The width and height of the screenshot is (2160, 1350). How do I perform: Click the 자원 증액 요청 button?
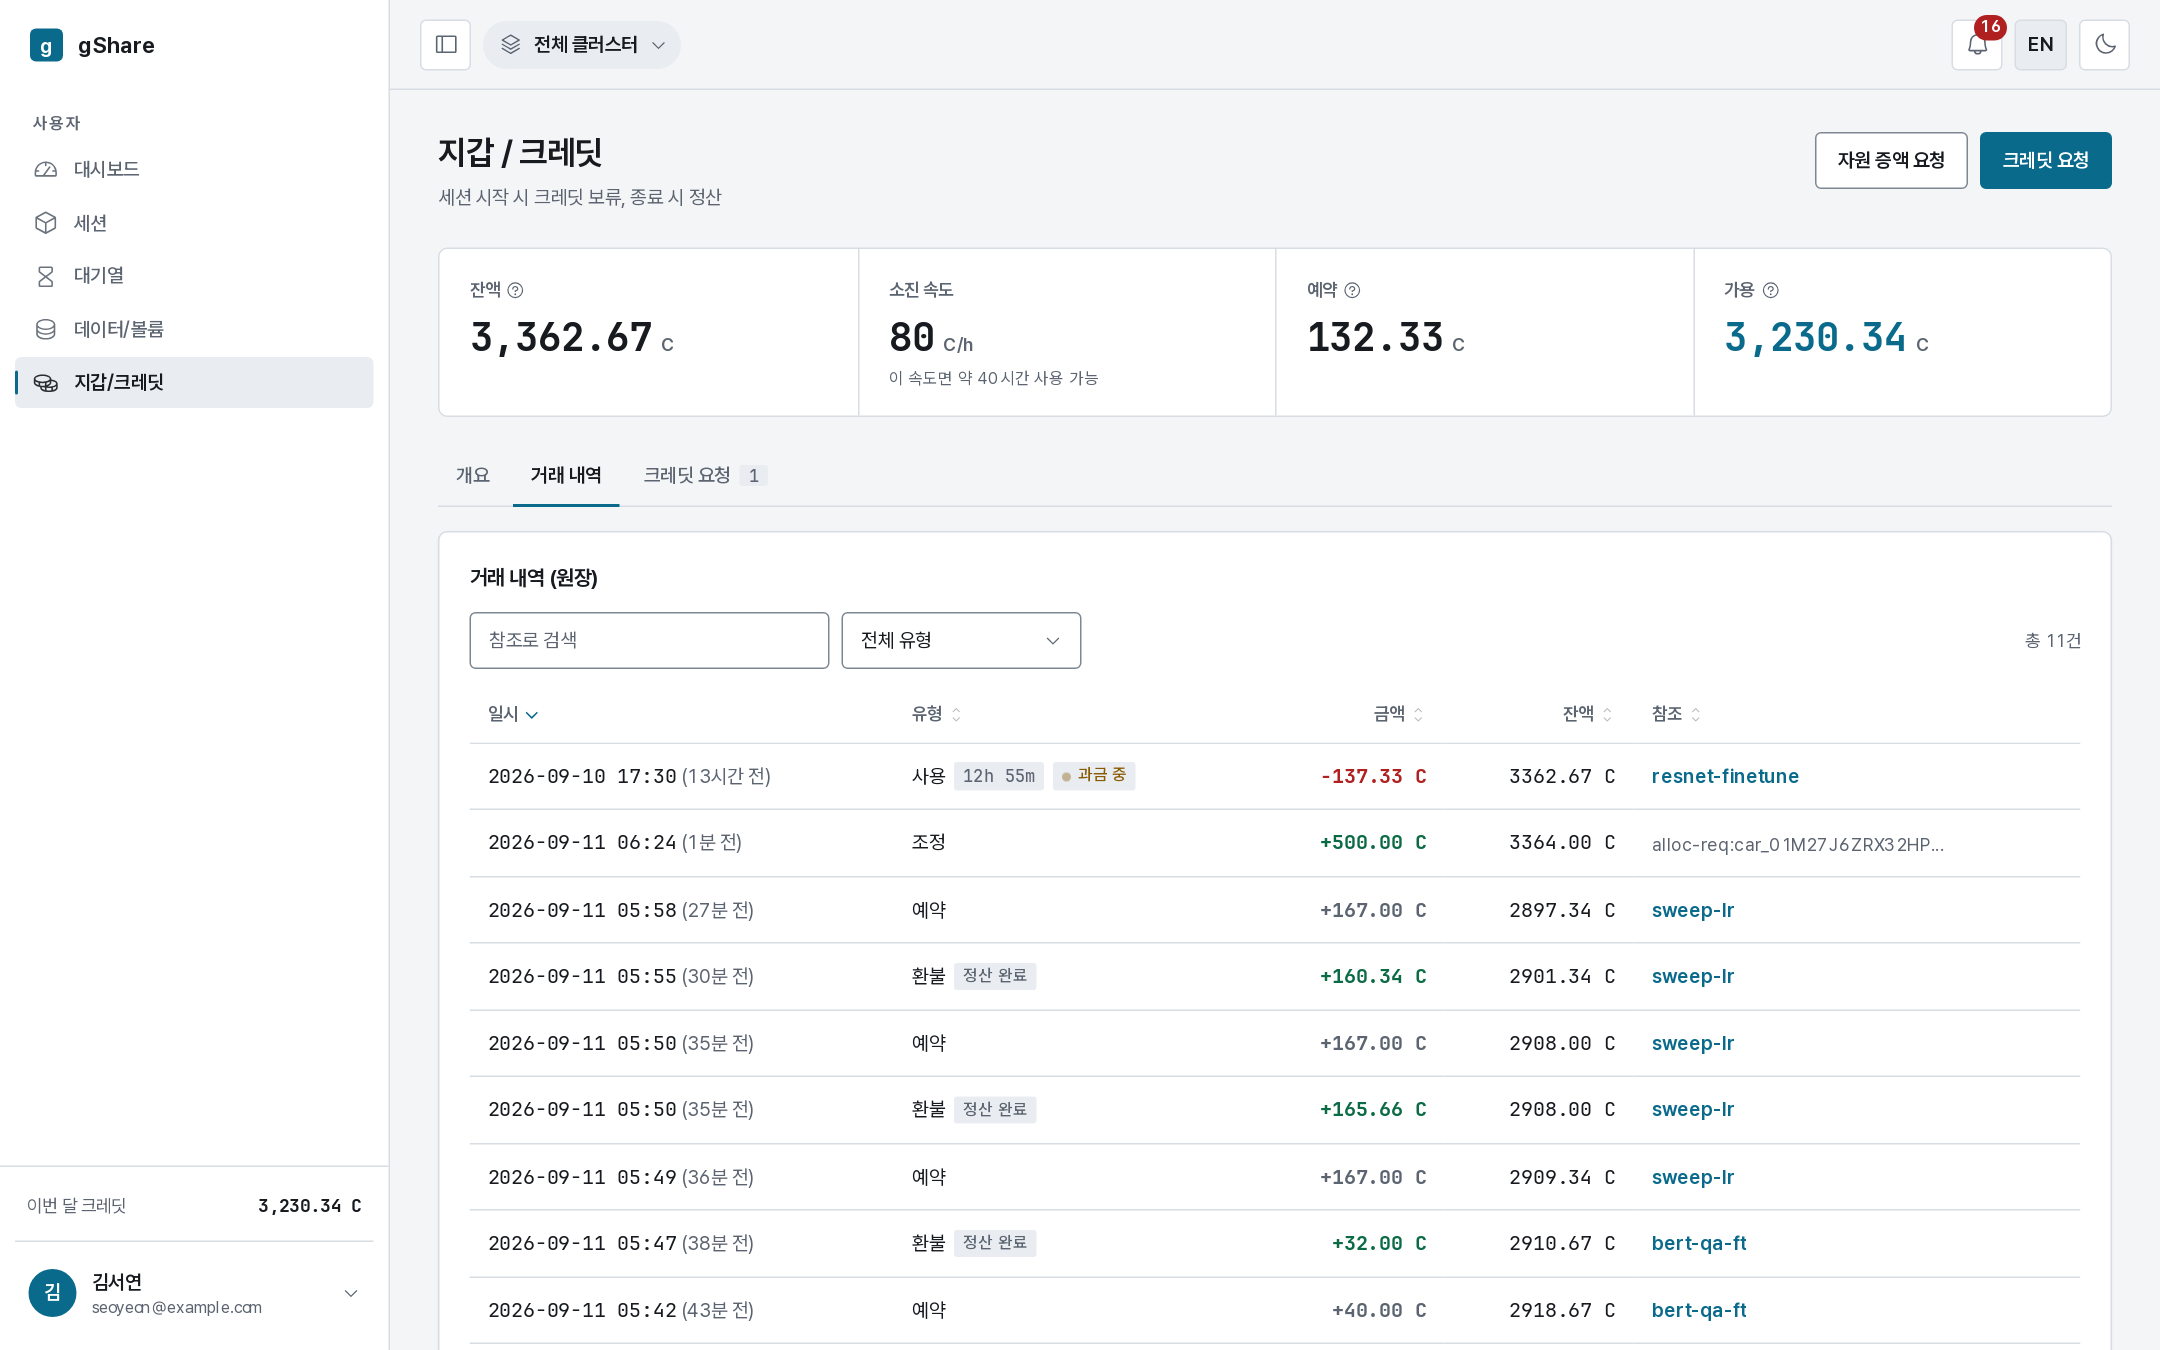click(x=1891, y=160)
